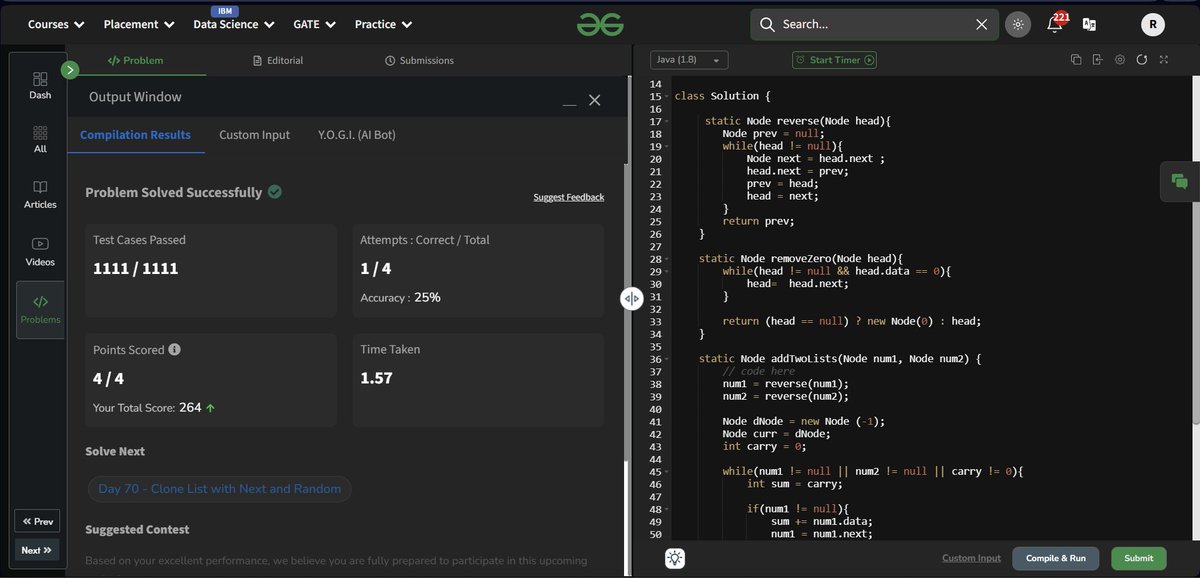The image size is (1200, 578).
Task: Open the Articles sidebar item
Action: pos(40,195)
